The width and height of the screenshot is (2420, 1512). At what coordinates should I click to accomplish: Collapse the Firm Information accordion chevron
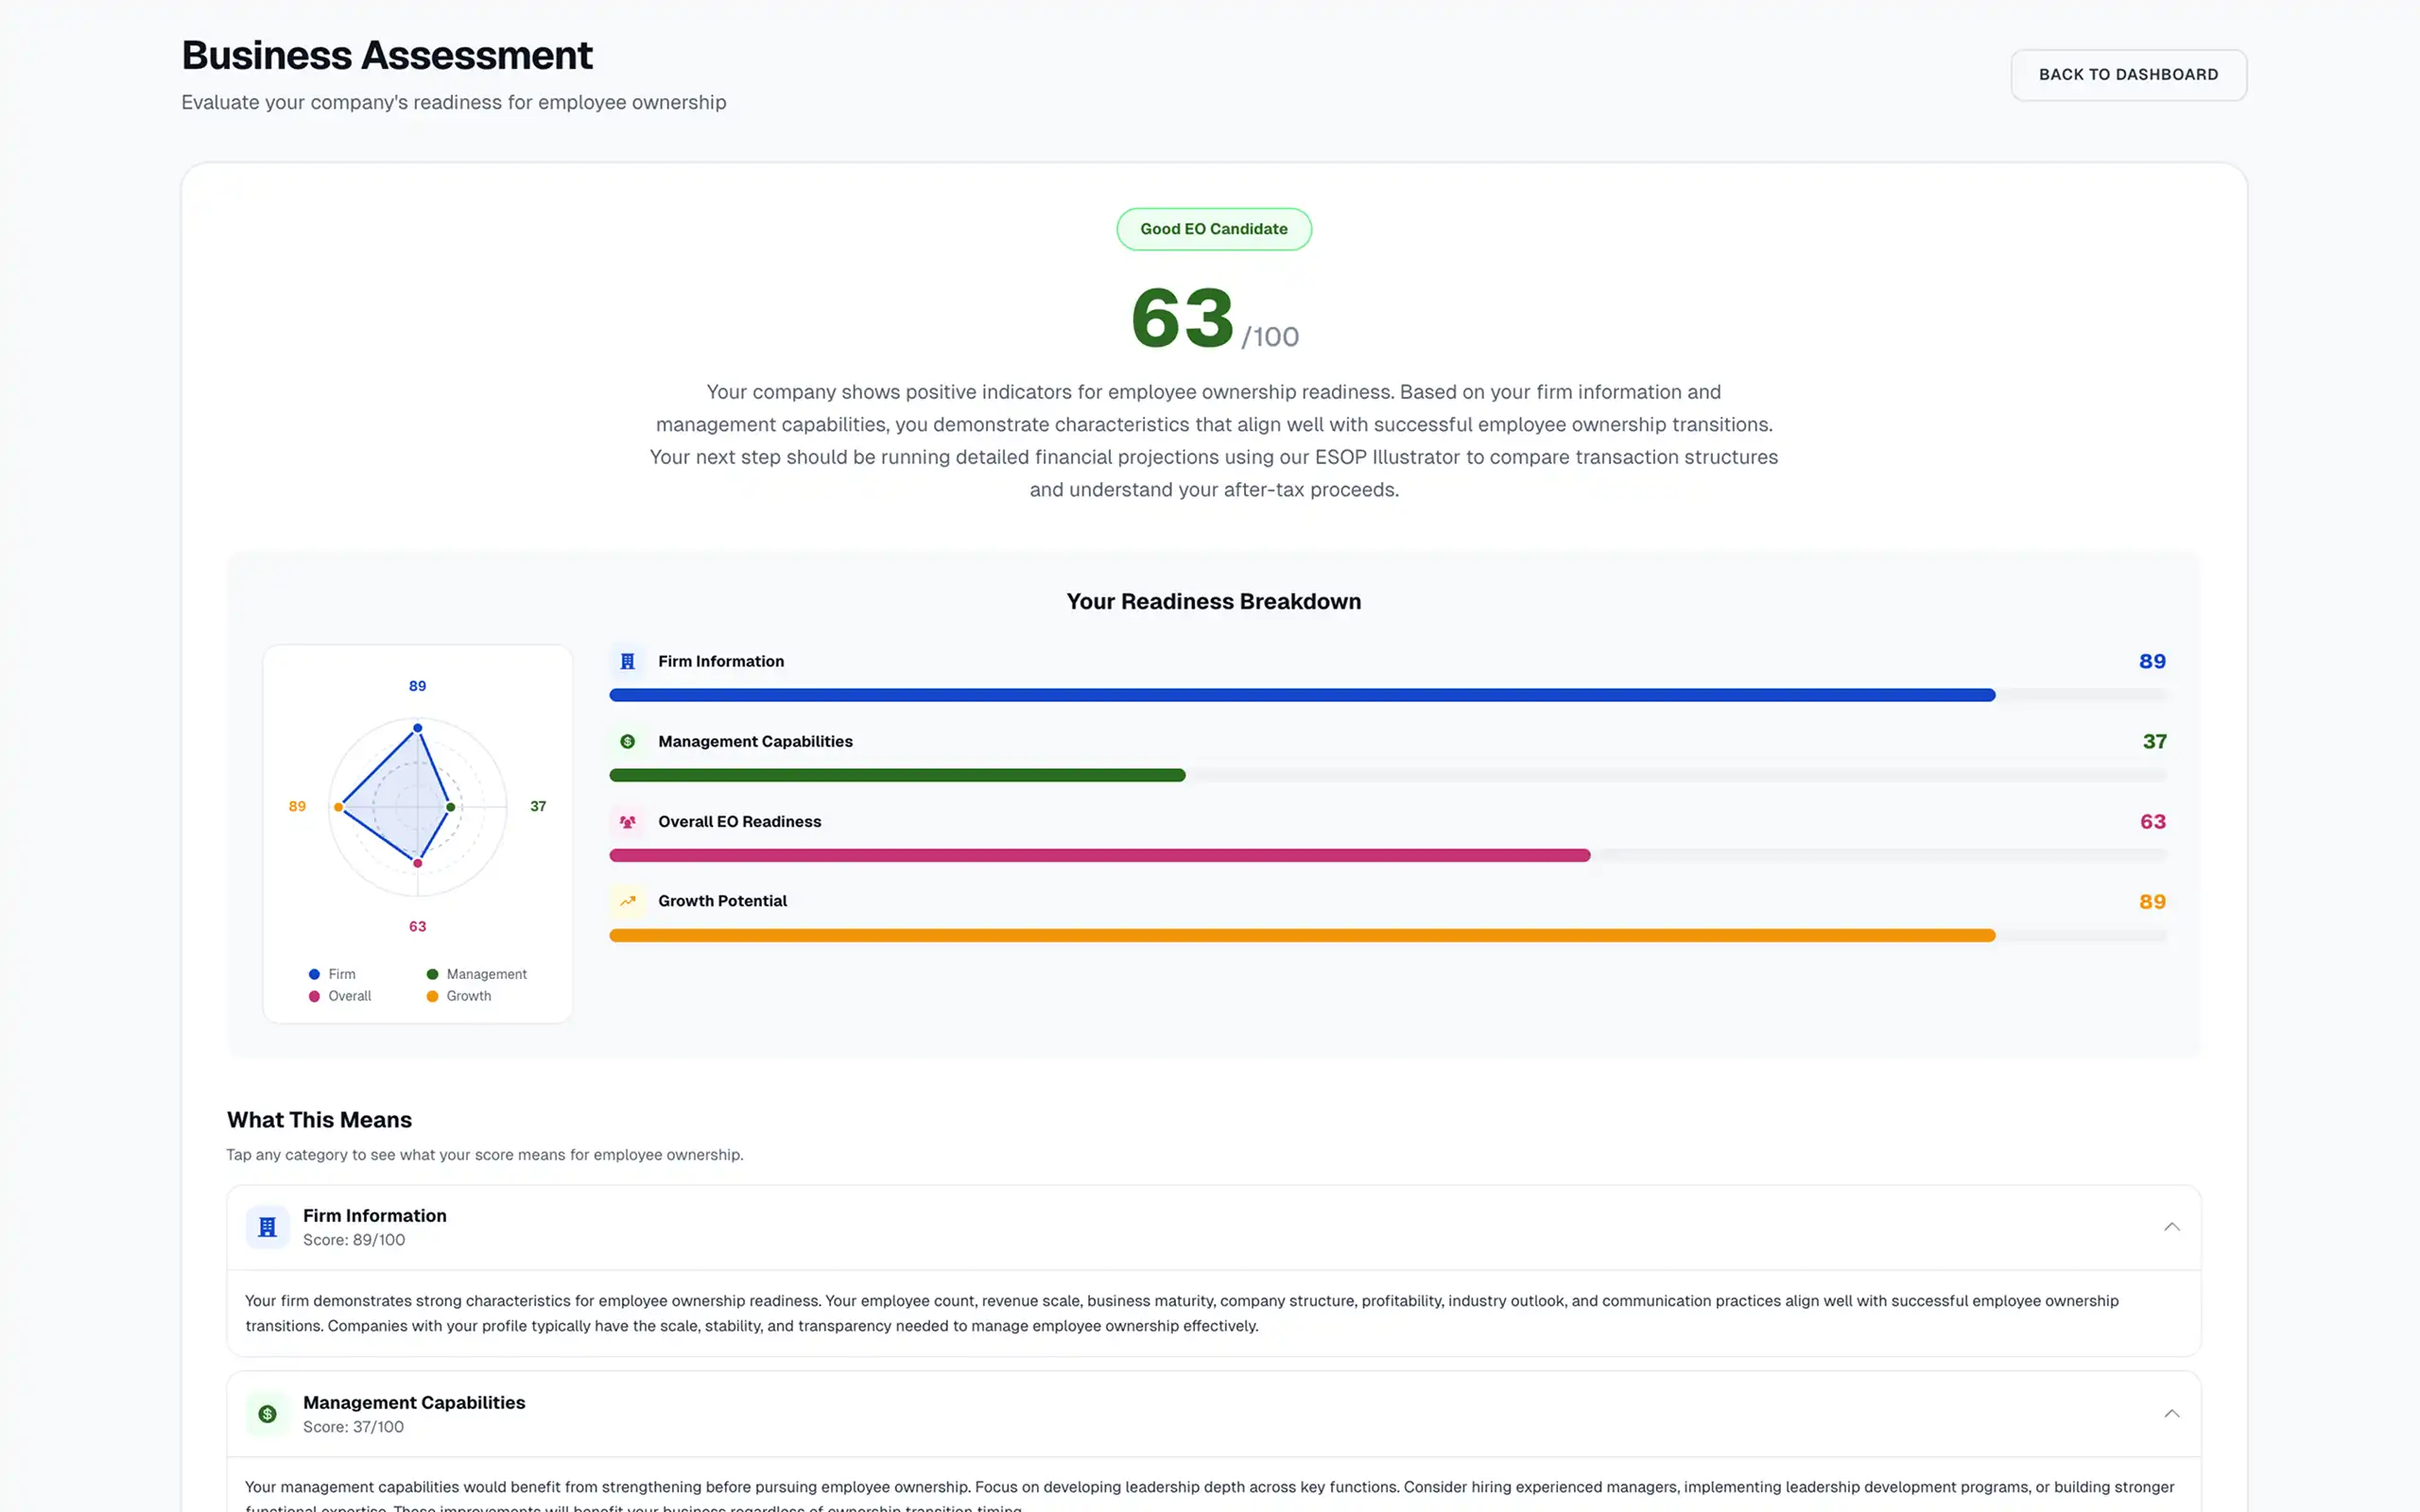2171,1227
